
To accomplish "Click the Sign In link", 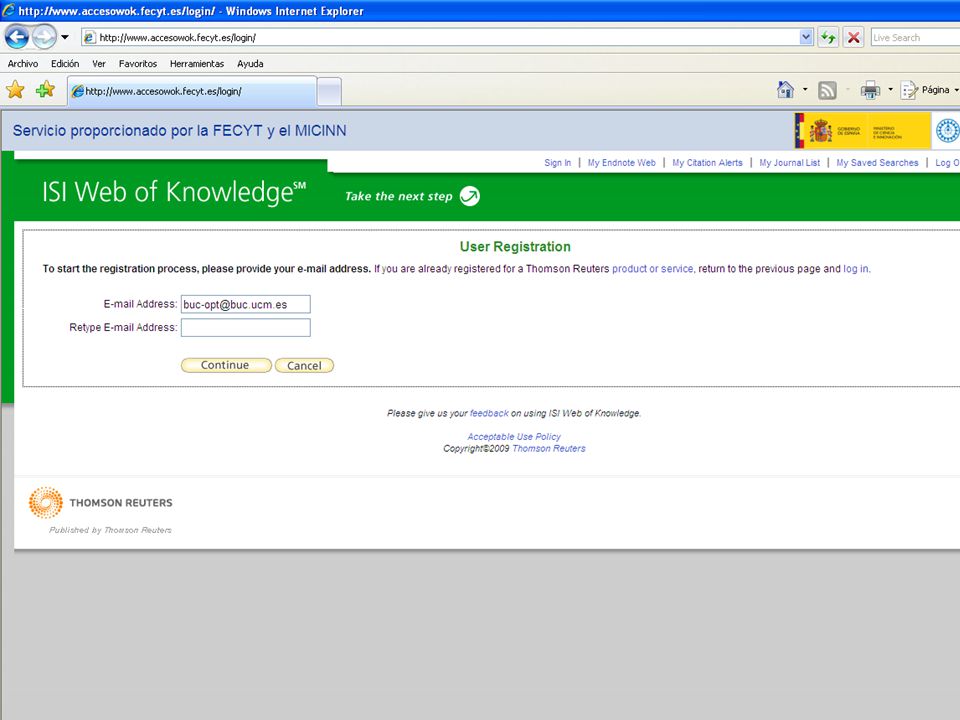I will 557,163.
